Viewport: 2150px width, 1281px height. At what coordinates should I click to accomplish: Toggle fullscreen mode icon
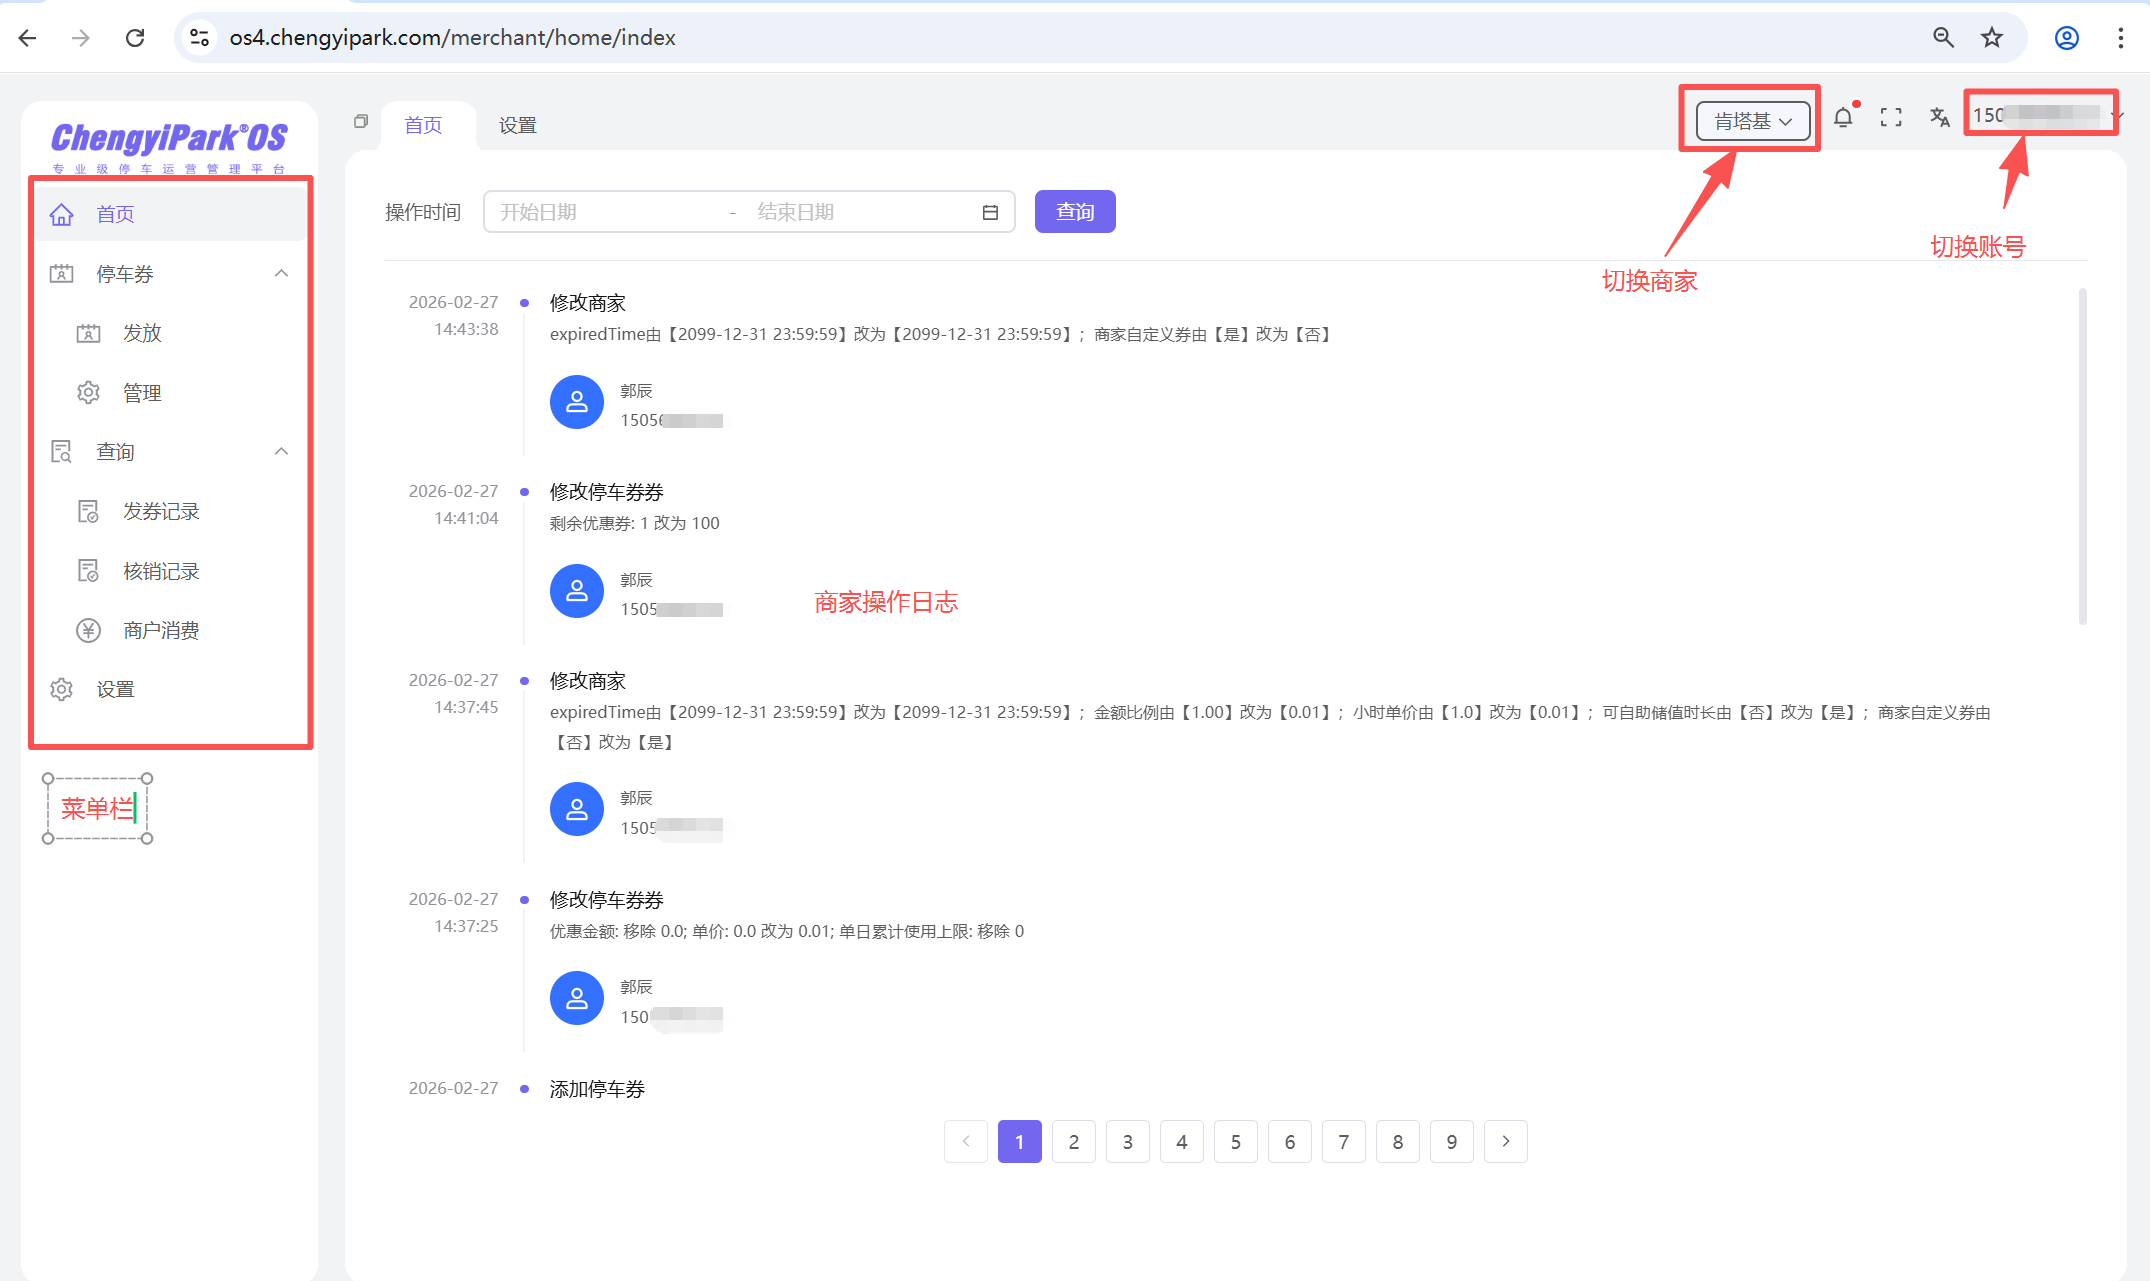pyautogui.click(x=1891, y=118)
